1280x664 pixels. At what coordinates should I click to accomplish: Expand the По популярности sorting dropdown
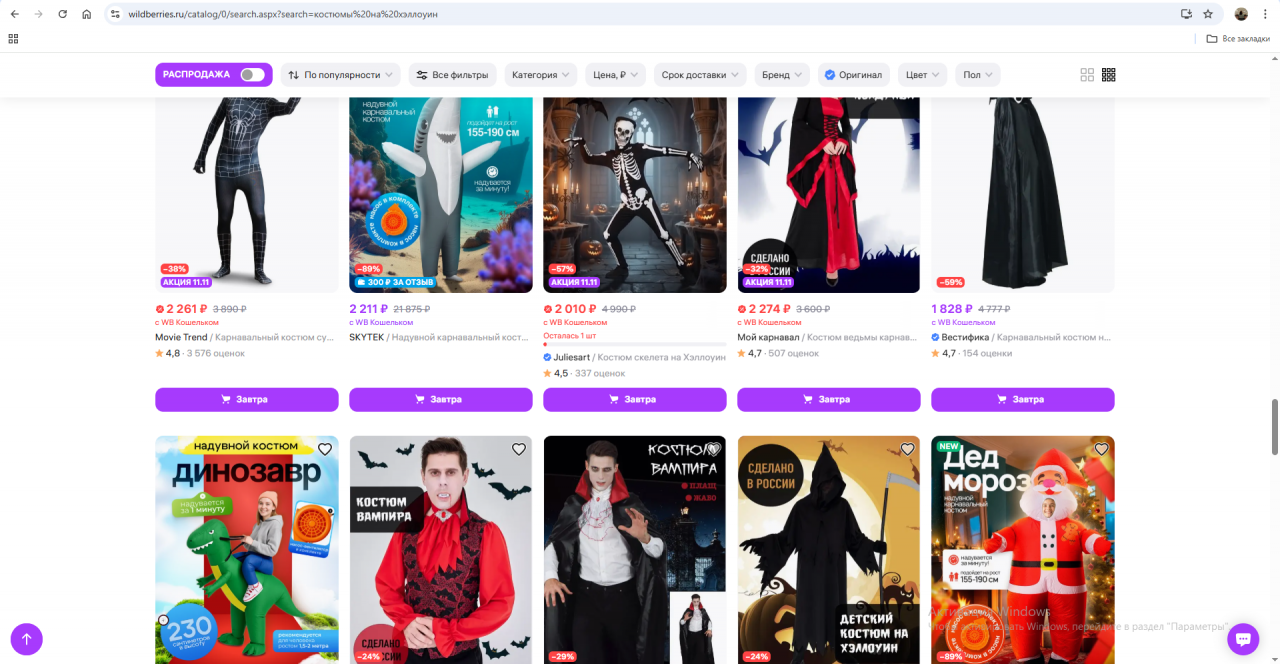coord(341,75)
